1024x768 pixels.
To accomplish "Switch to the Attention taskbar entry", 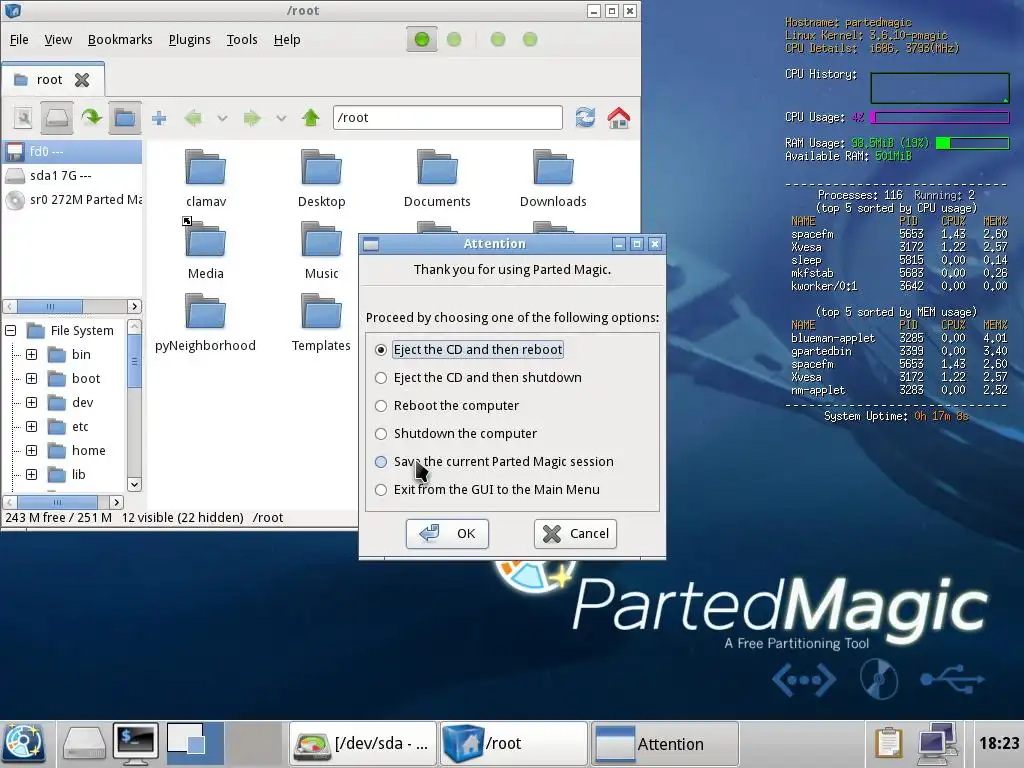I will (665, 743).
